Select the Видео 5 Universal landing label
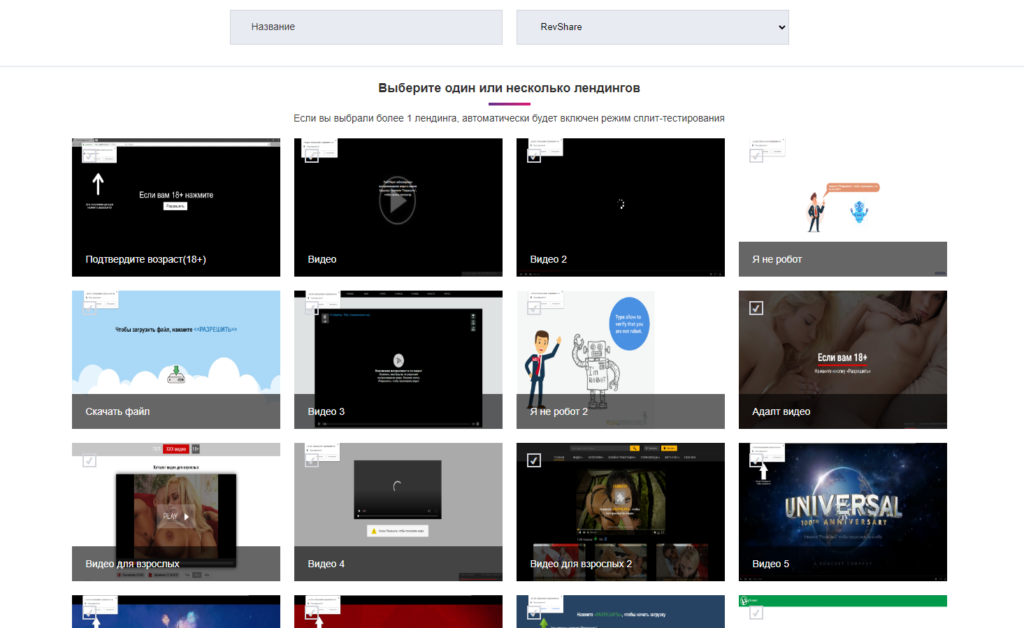1024x628 pixels. 771,563
